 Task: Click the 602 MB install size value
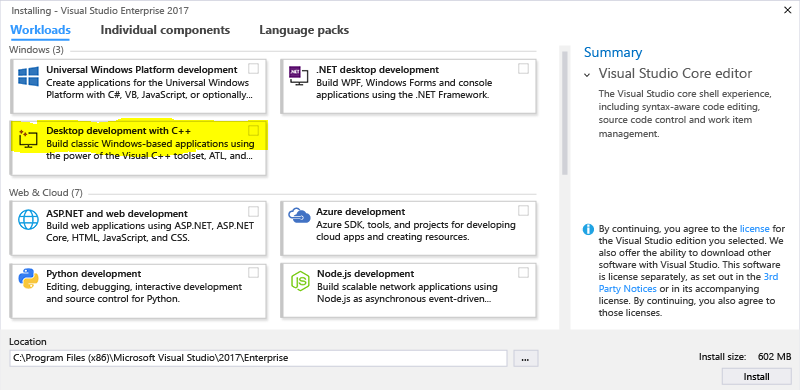point(774,357)
